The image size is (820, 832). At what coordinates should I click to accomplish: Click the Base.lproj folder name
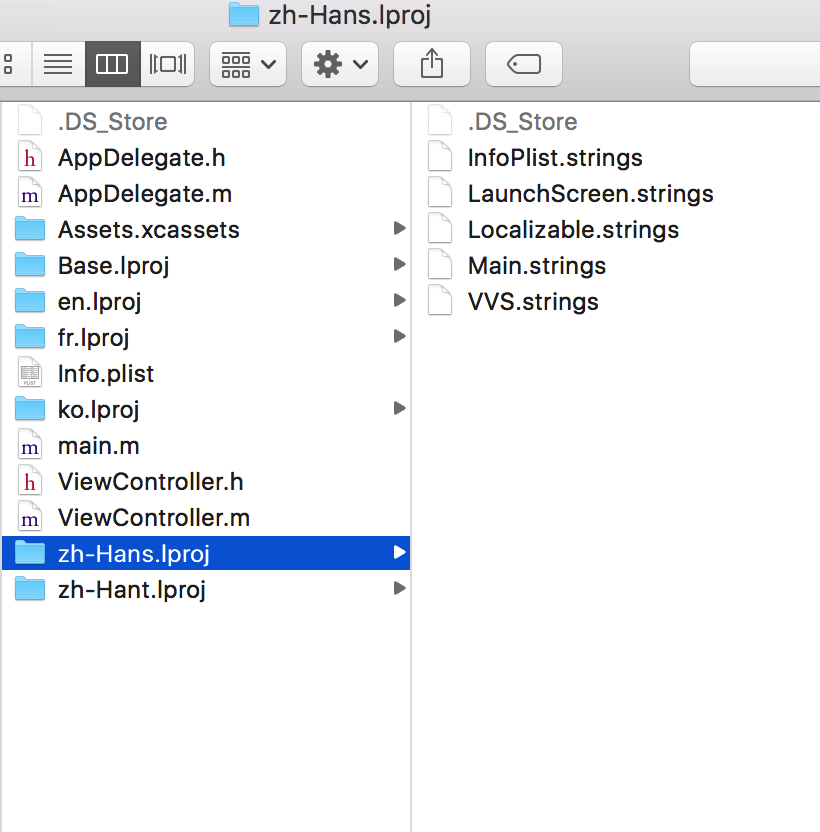(114, 266)
